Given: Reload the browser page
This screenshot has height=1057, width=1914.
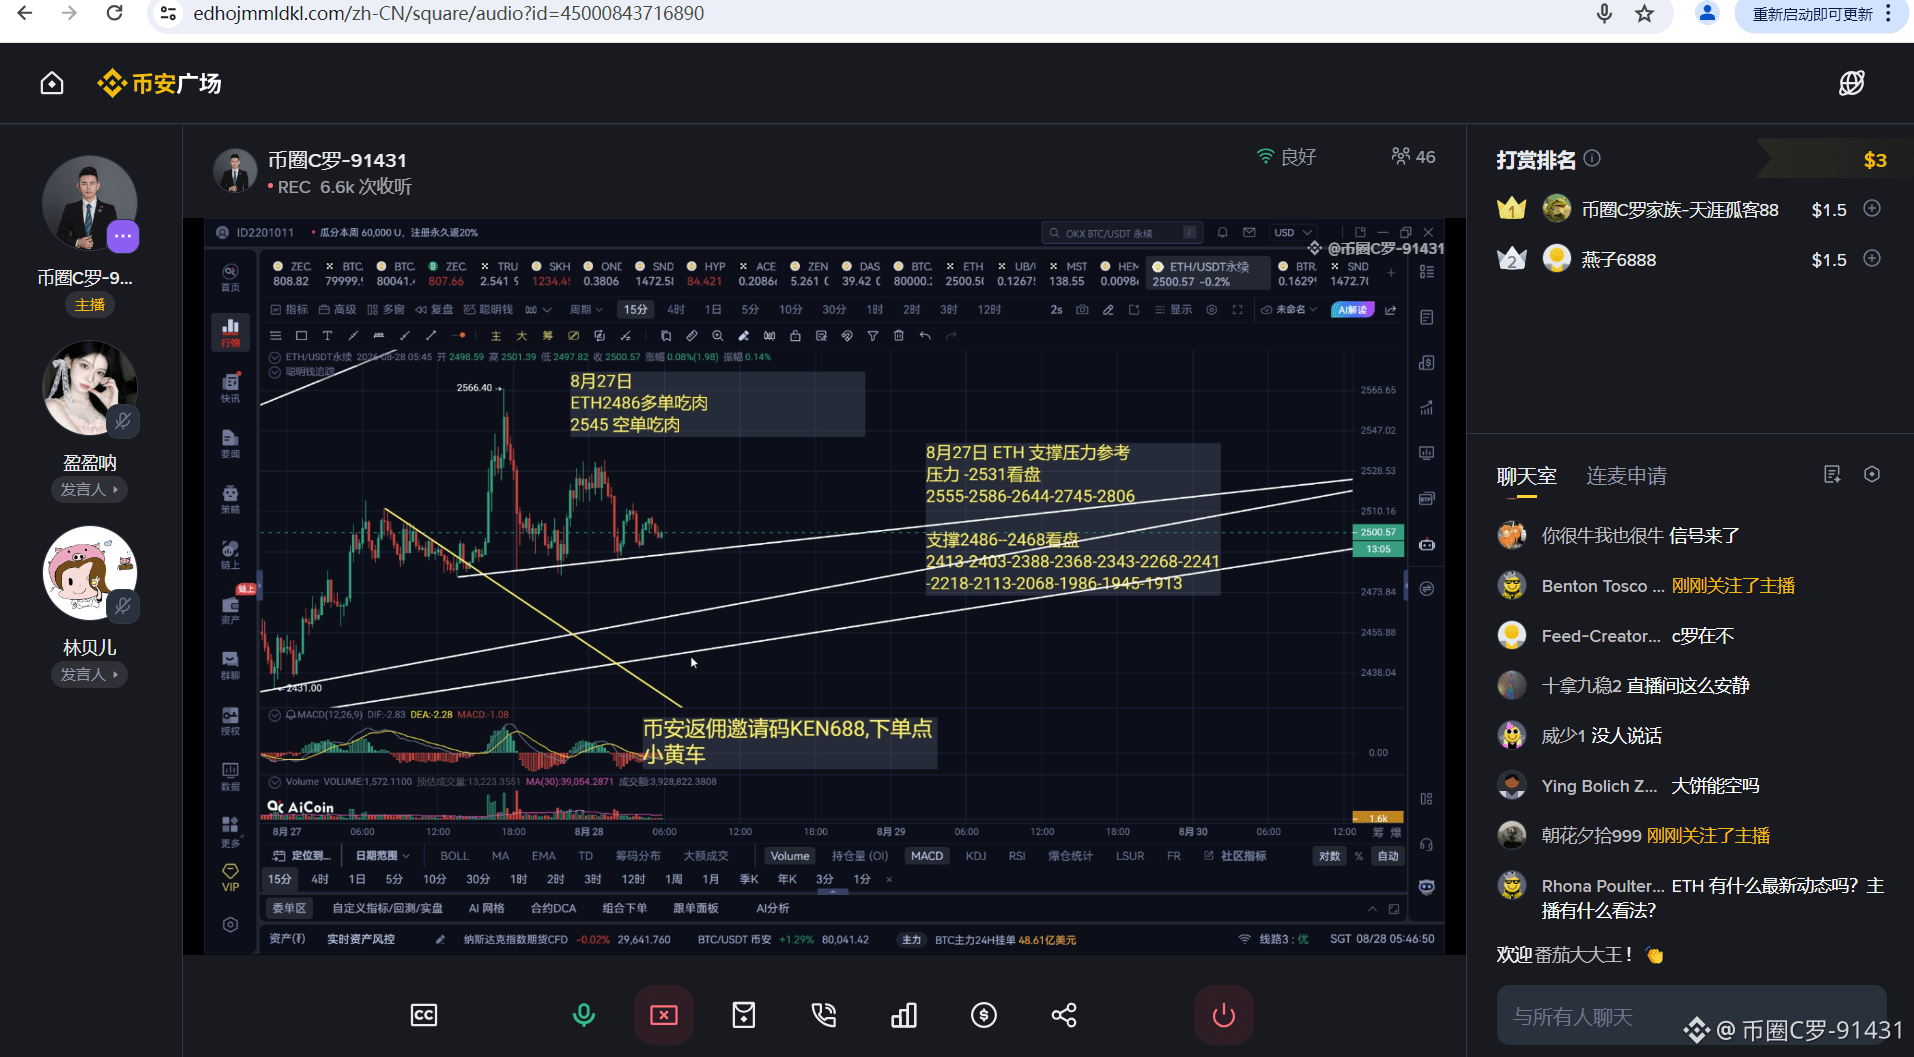Looking at the screenshot, I should [115, 13].
